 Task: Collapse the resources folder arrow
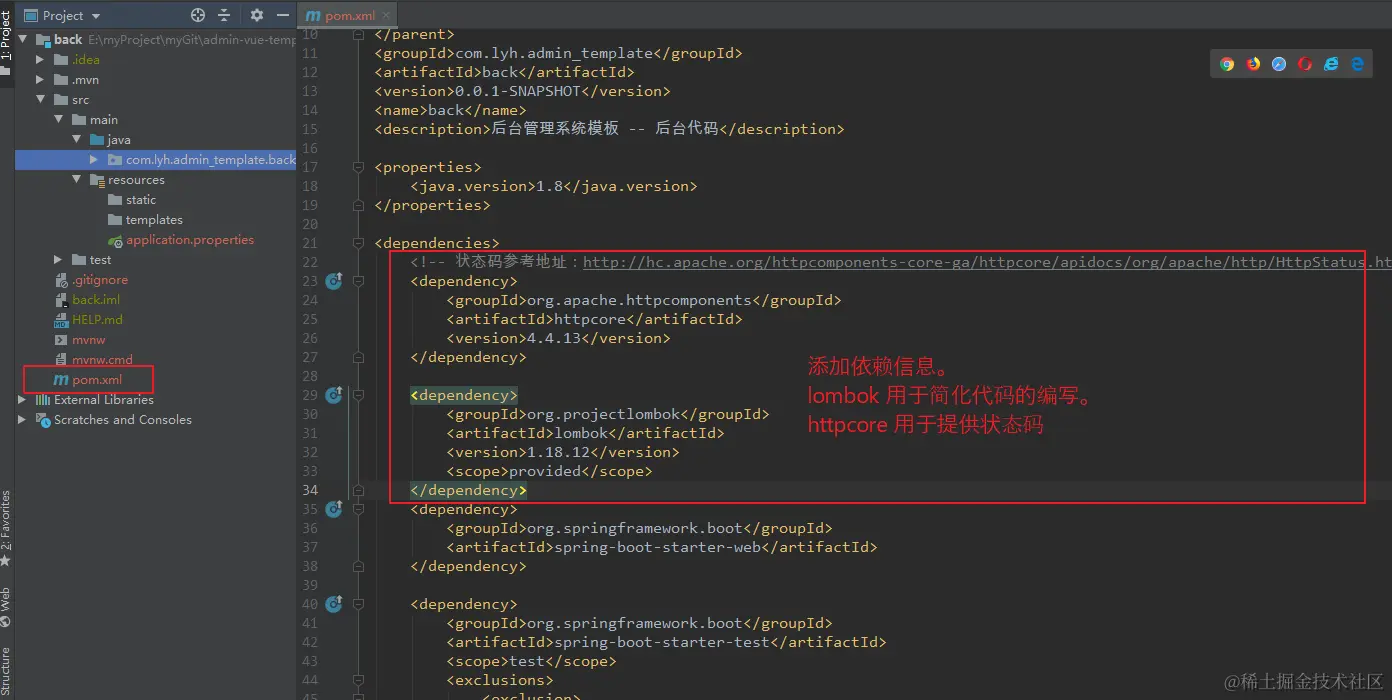[77, 180]
